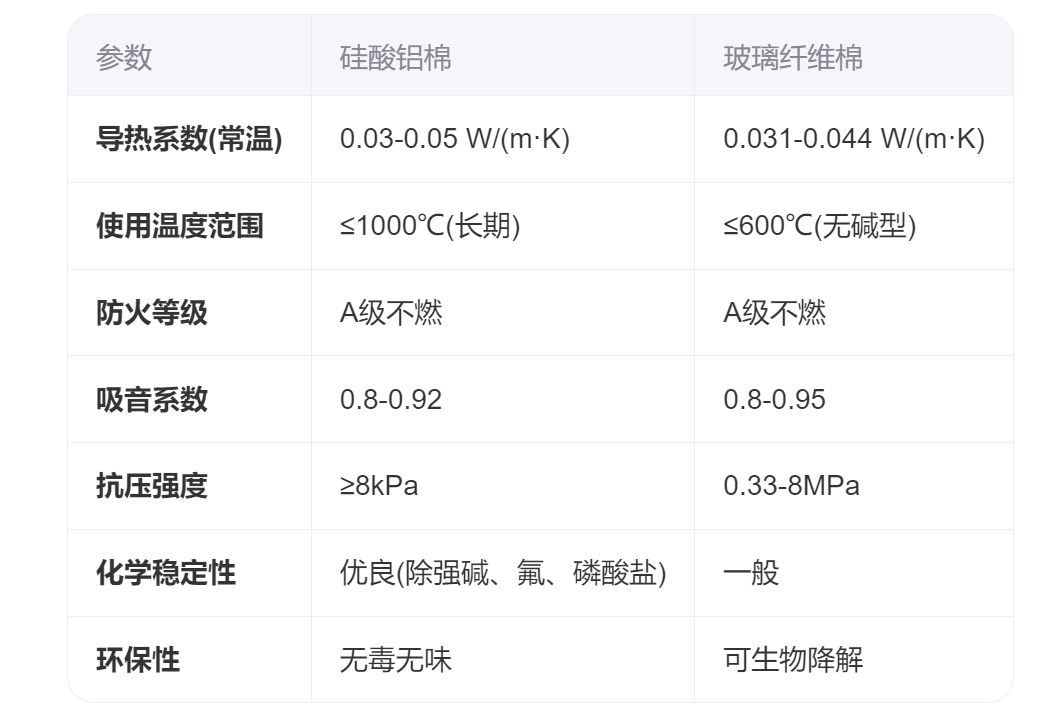Screen dimensions: 1040x707
Task: Click the 优良(除强碱、氟、磷酸盐) cell
Action: [503, 573]
